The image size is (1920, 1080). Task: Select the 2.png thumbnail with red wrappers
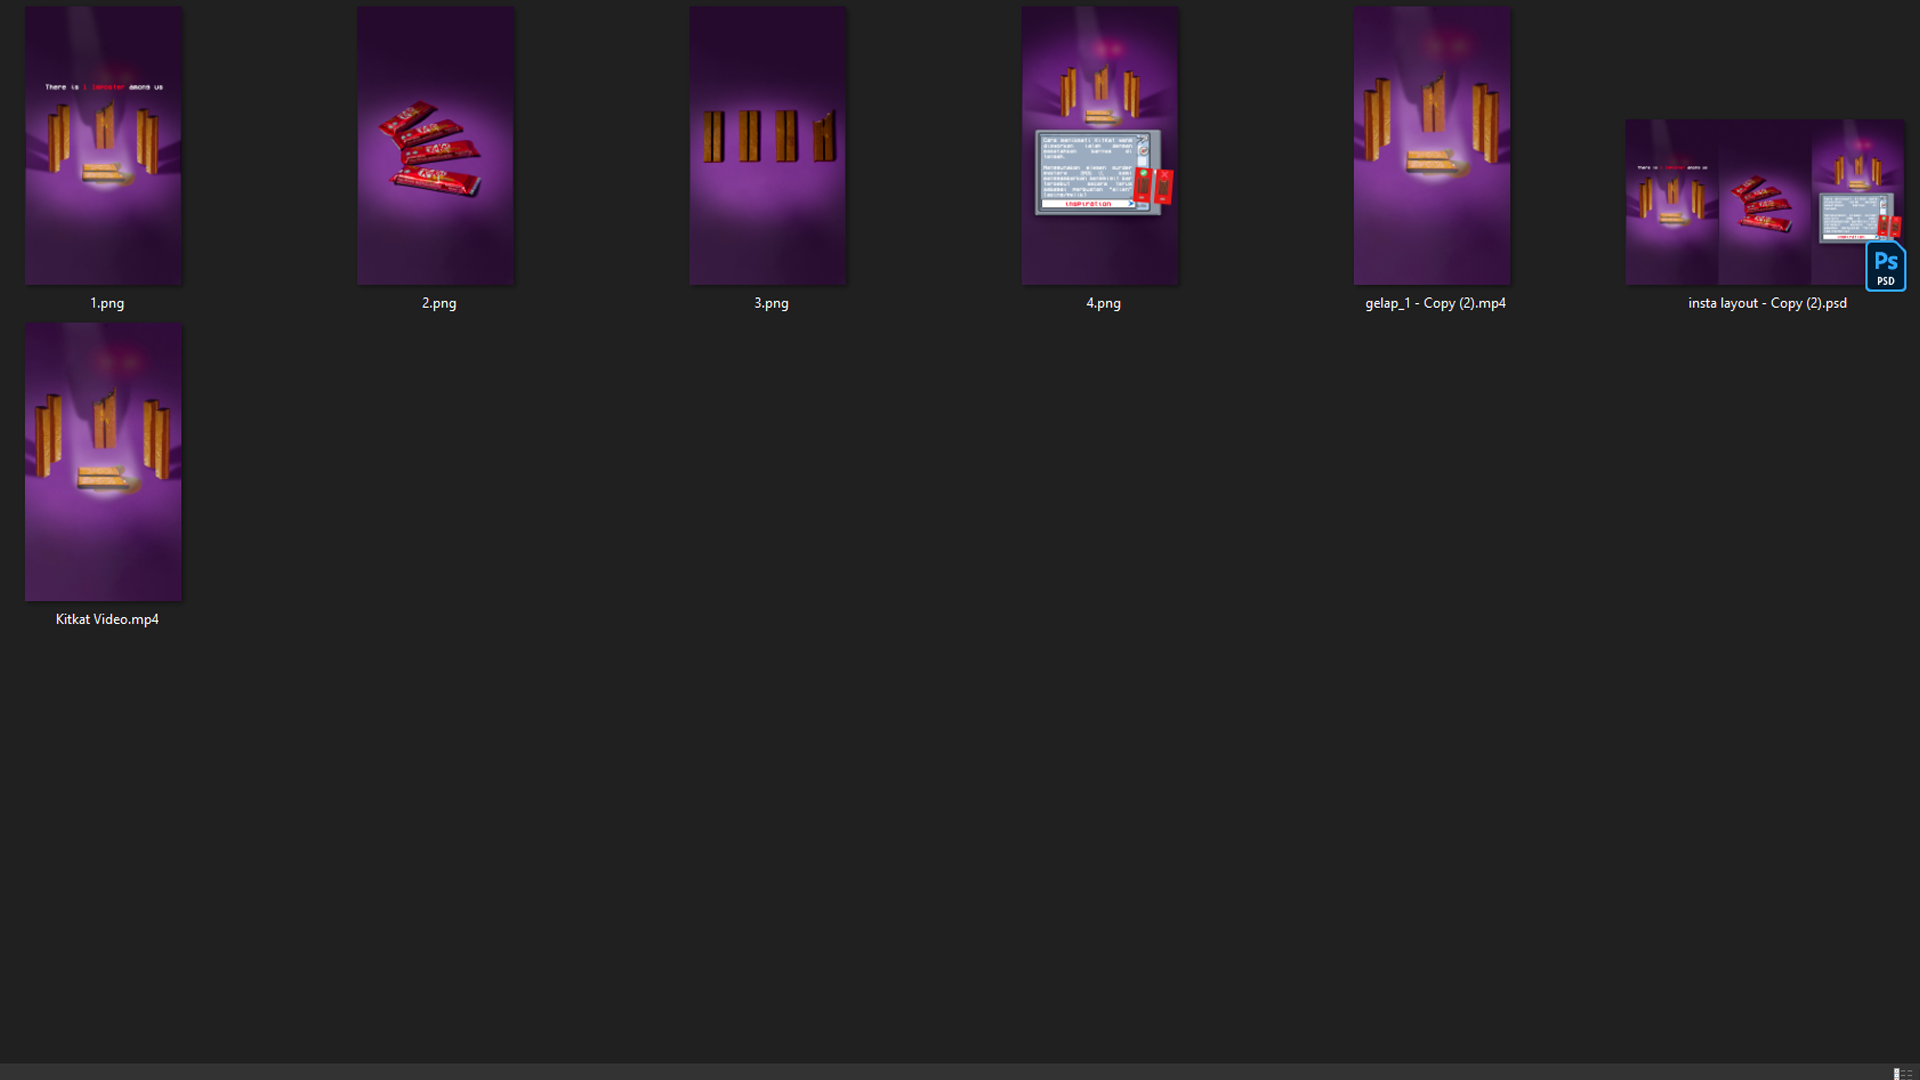(x=436, y=146)
